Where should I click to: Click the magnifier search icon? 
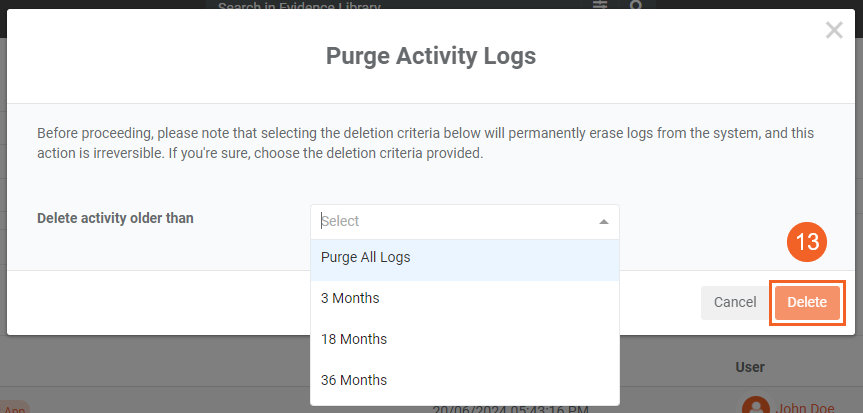[x=636, y=6]
